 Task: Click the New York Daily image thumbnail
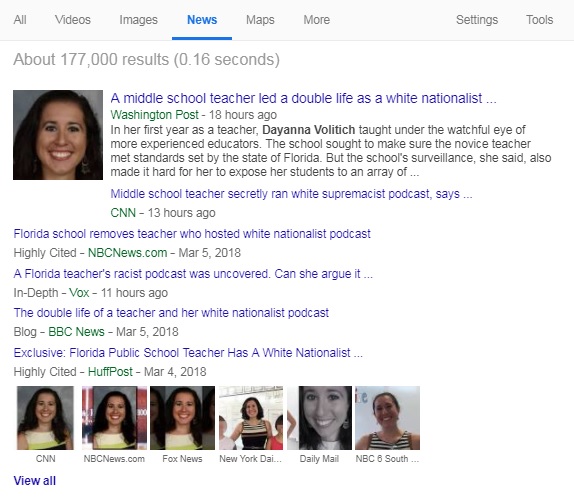(251, 418)
